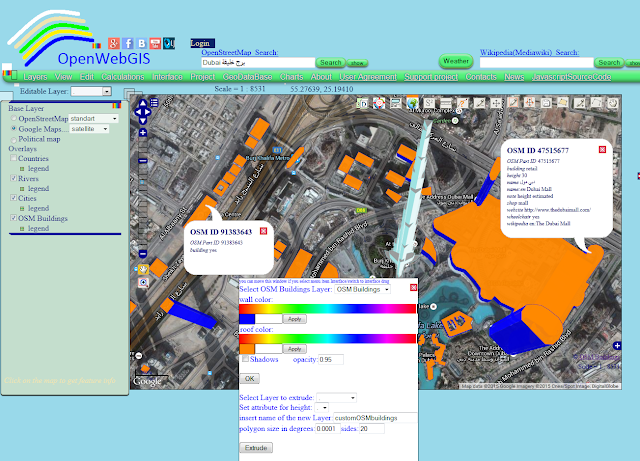
Task: Zoom out with the bottom minus button
Action: (x=143, y=254)
